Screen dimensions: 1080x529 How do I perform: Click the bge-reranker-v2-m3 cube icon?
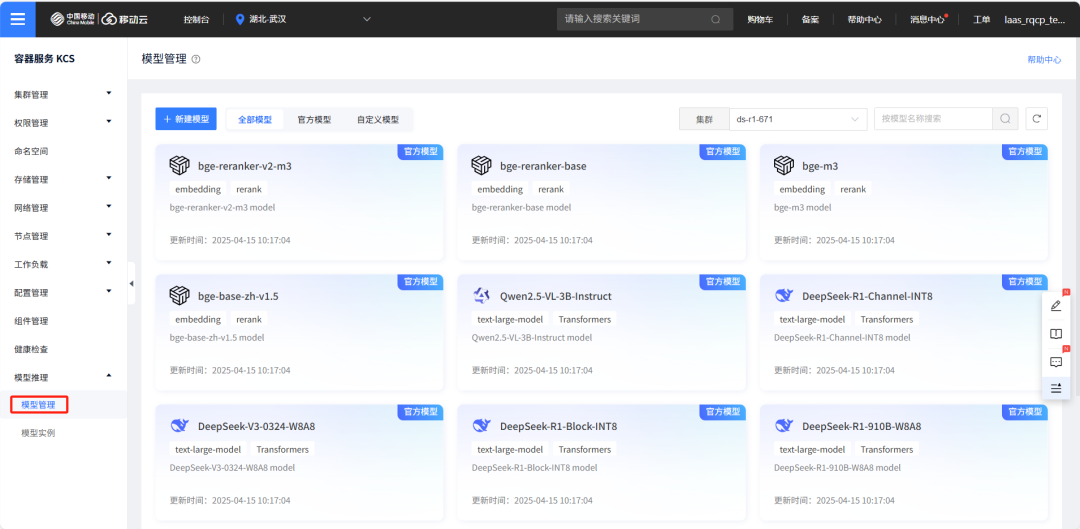[179, 166]
